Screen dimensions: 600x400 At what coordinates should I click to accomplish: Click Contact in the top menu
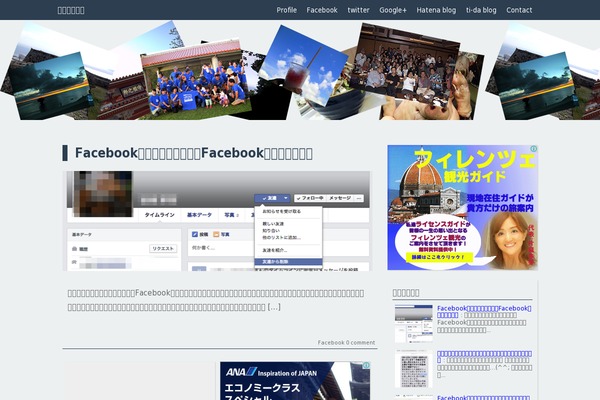(x=519, y=10)
